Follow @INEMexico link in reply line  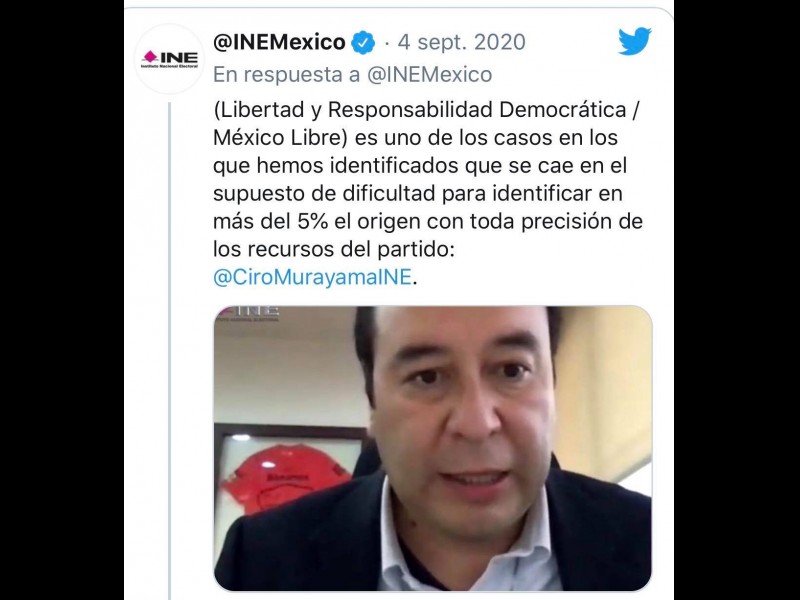coord(430,74)
